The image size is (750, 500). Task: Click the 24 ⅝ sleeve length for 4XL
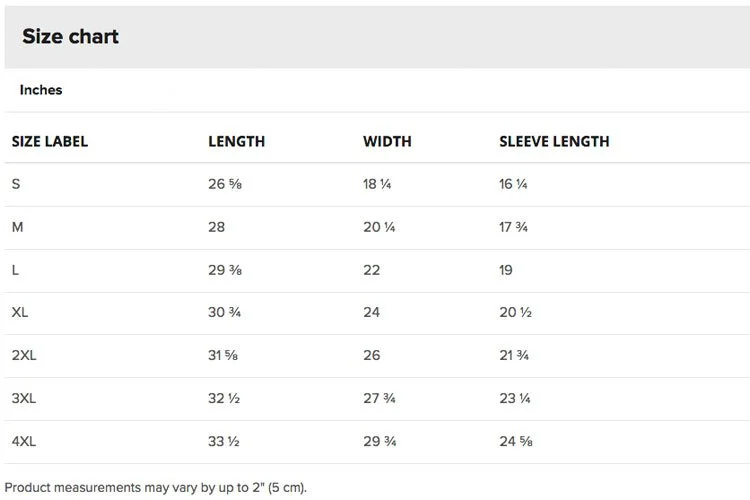[516, 442]
